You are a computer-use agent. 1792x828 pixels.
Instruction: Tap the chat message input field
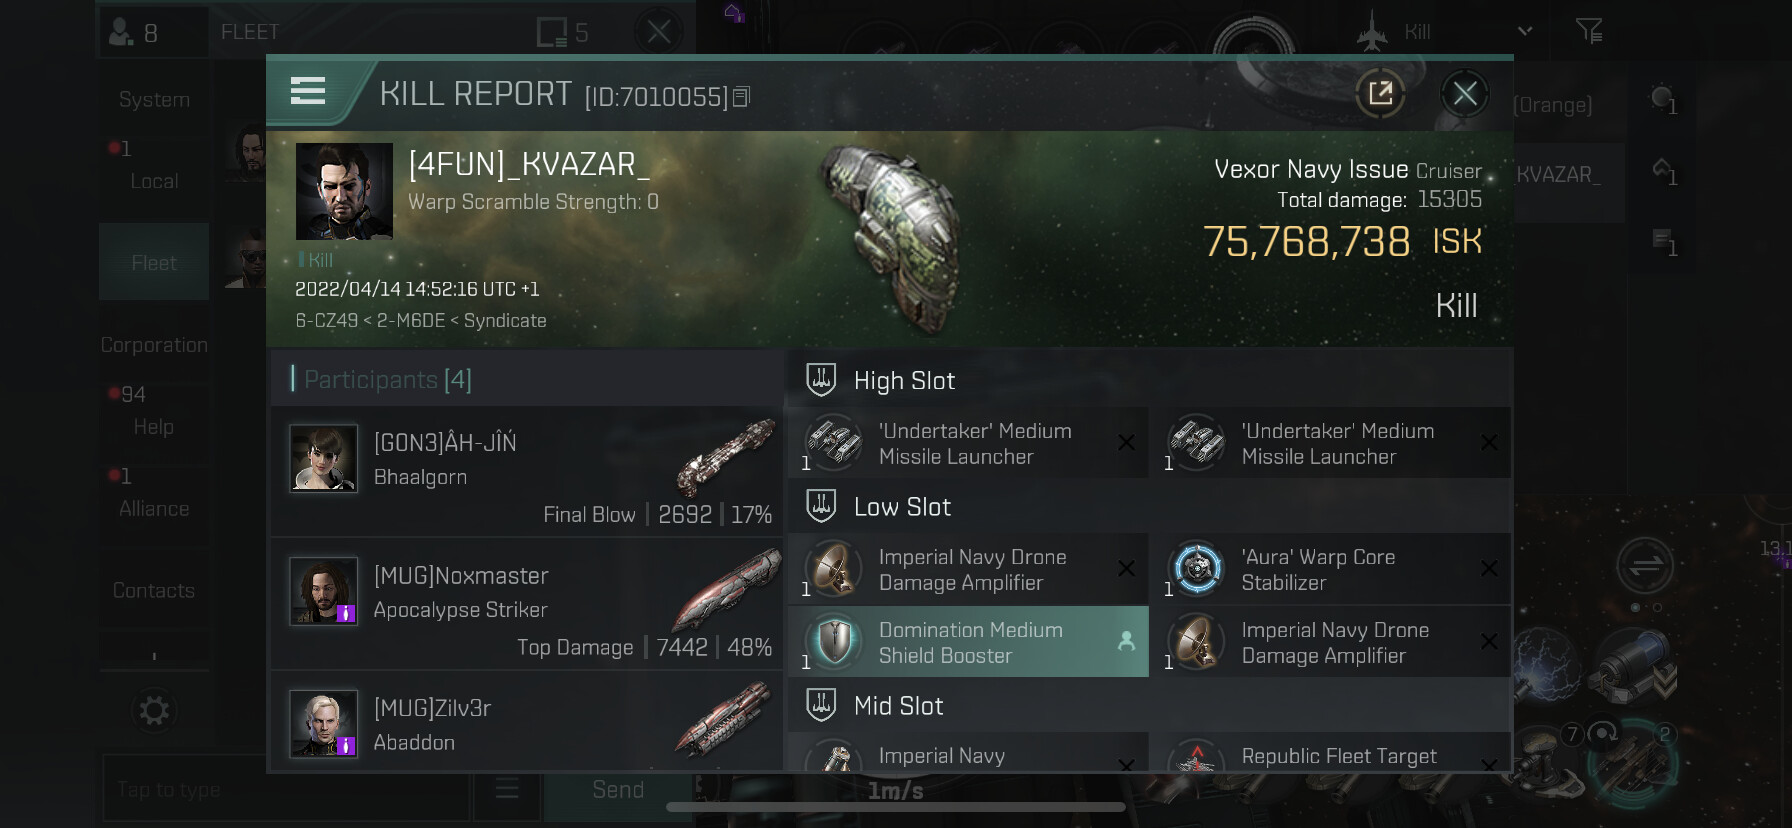pos(285,790)
